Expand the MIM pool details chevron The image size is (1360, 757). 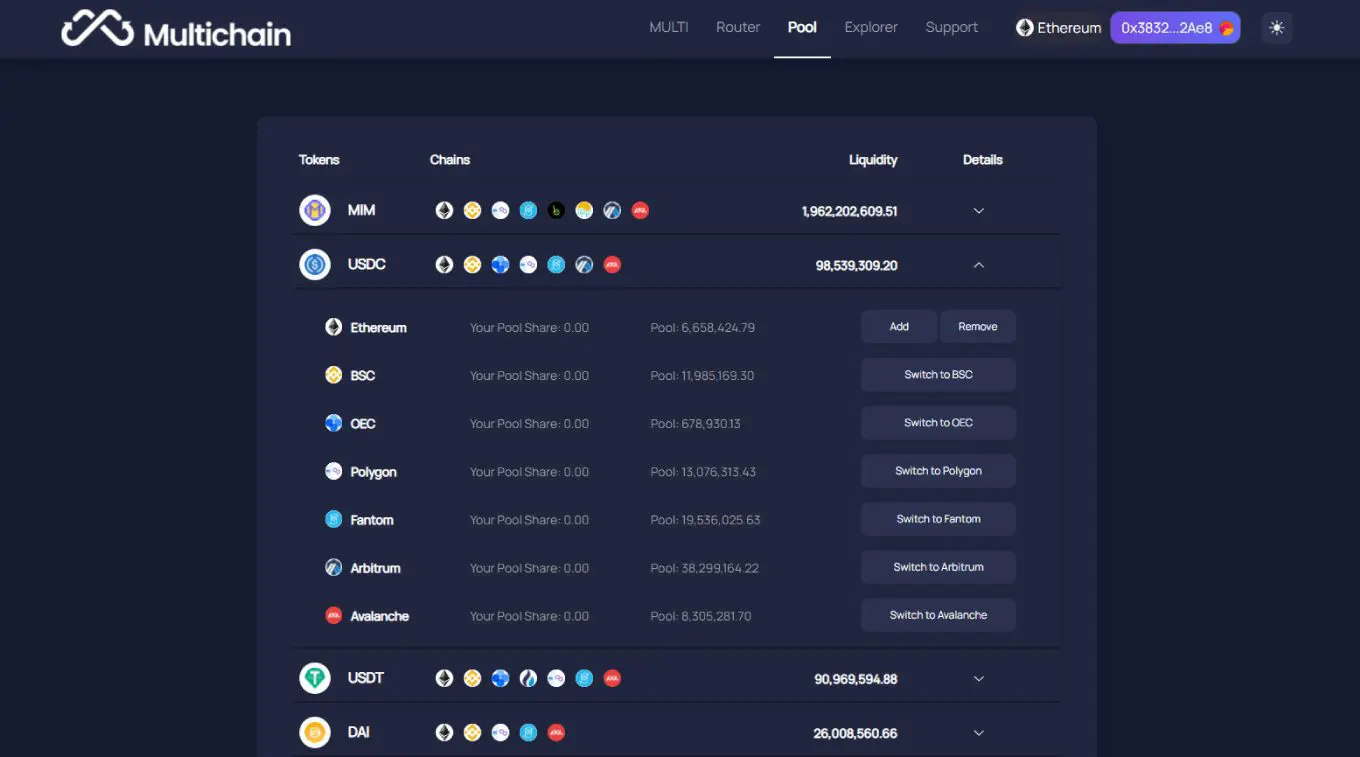[979, 211]
